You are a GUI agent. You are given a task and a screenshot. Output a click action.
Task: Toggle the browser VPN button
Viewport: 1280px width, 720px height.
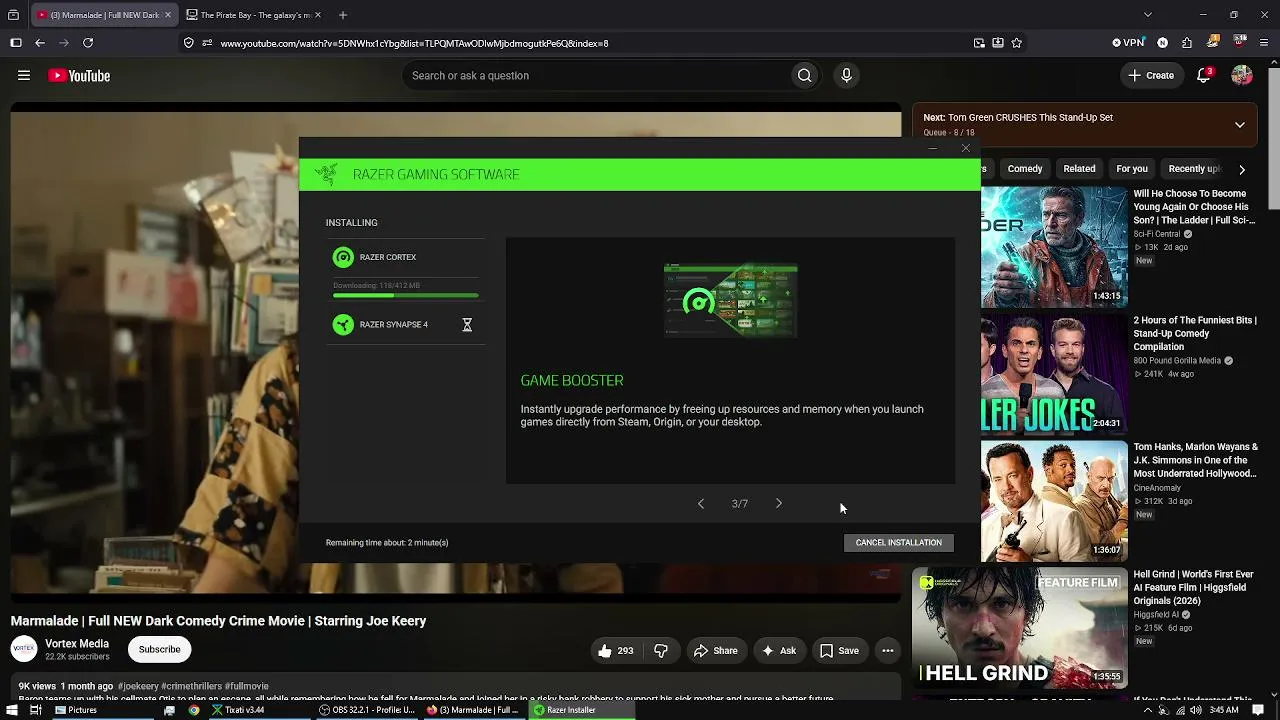coord(1128,43)
